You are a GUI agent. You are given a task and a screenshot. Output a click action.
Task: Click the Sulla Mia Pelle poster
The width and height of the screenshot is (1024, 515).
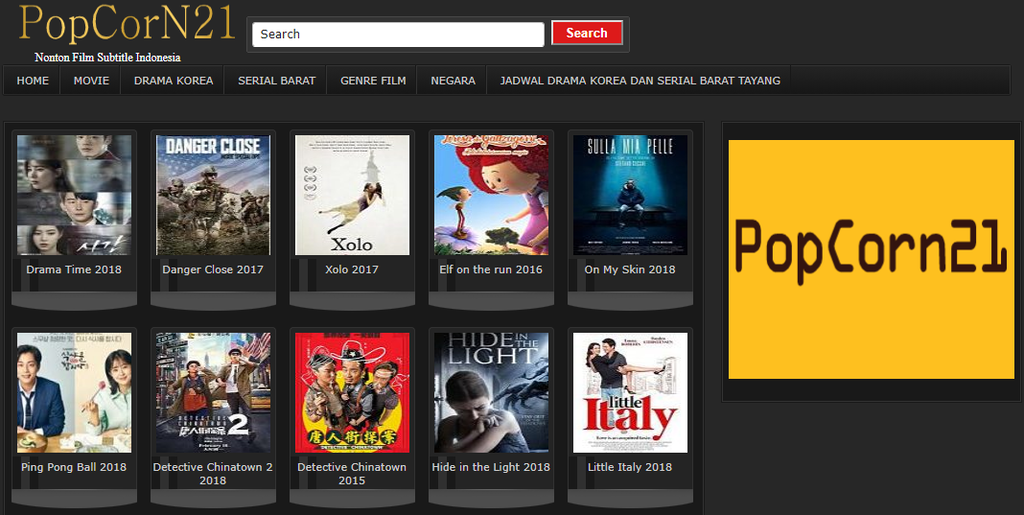click(x=630, y=195)
